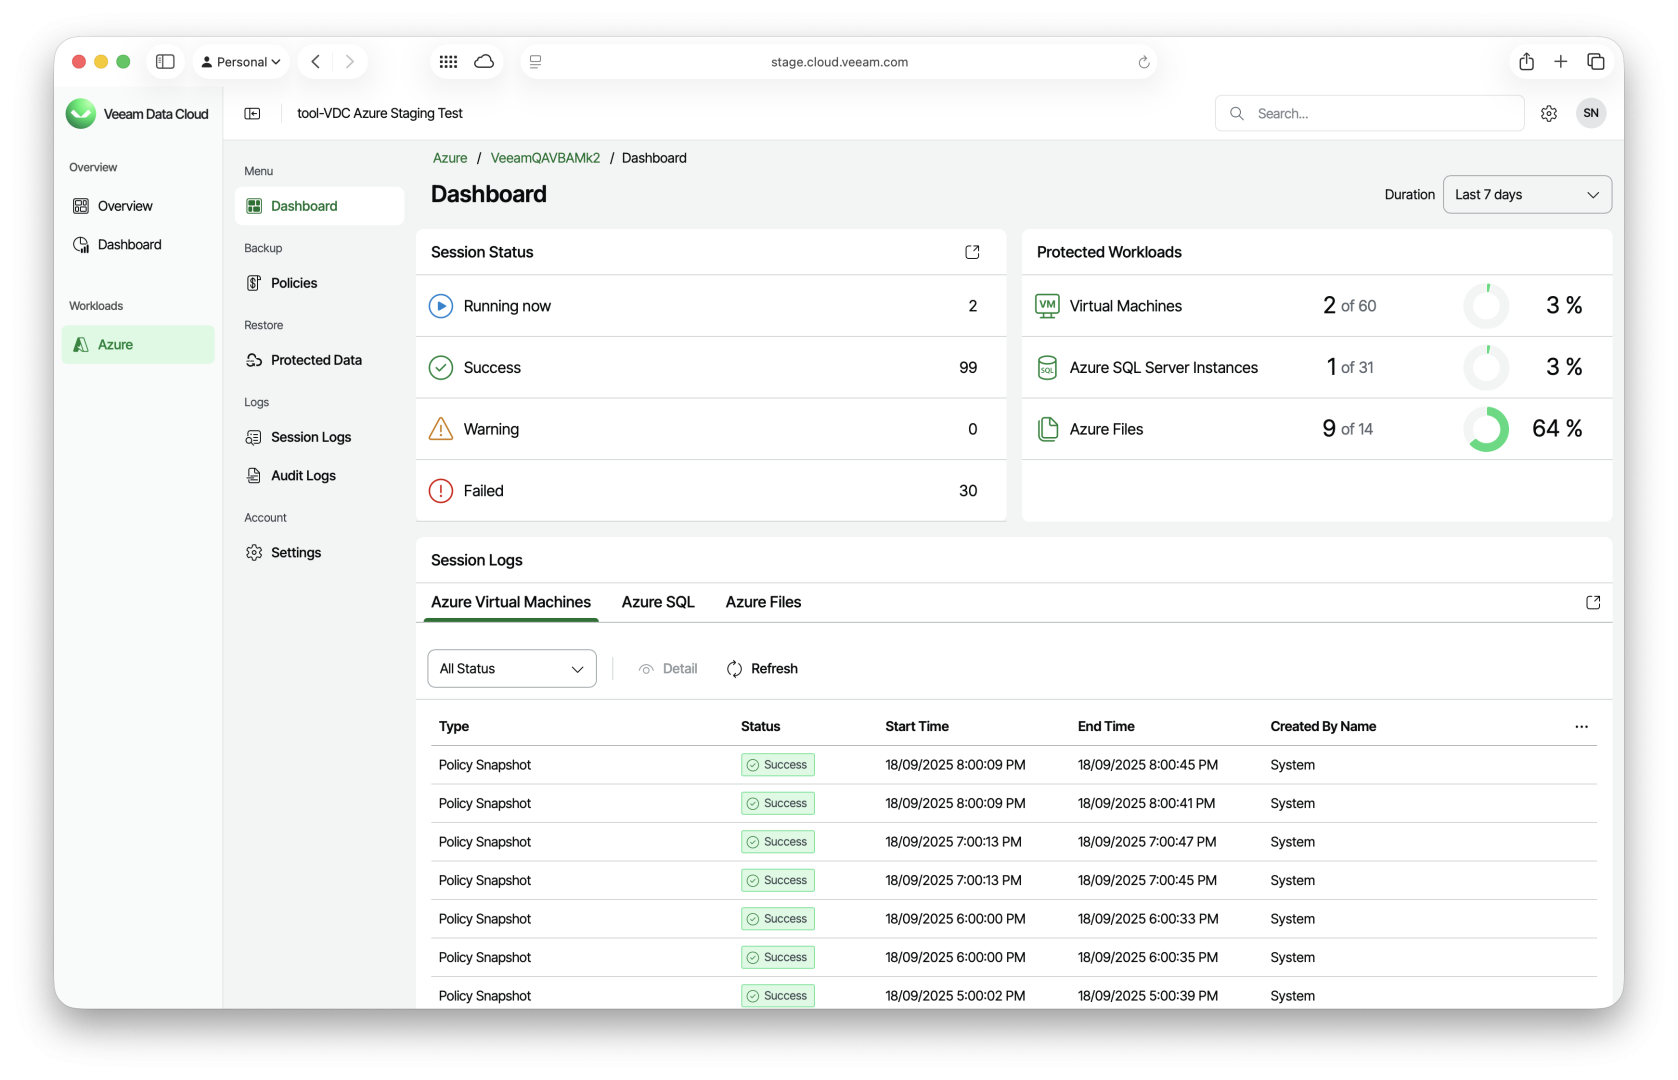This screenshot has height=1080, width=1678.
Task: Collapse the secondary menu panel icon
Action: [x=252, y=114]
